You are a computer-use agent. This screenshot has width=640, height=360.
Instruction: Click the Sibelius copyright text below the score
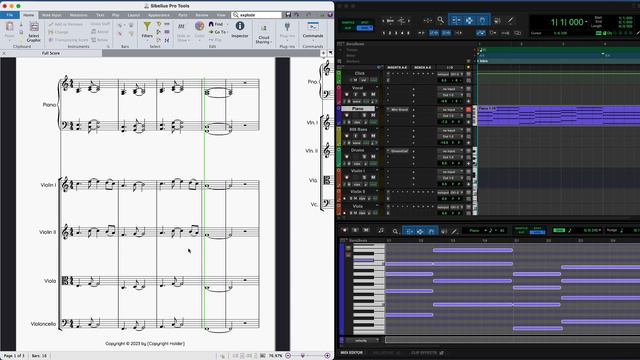[x=145, y=344]
